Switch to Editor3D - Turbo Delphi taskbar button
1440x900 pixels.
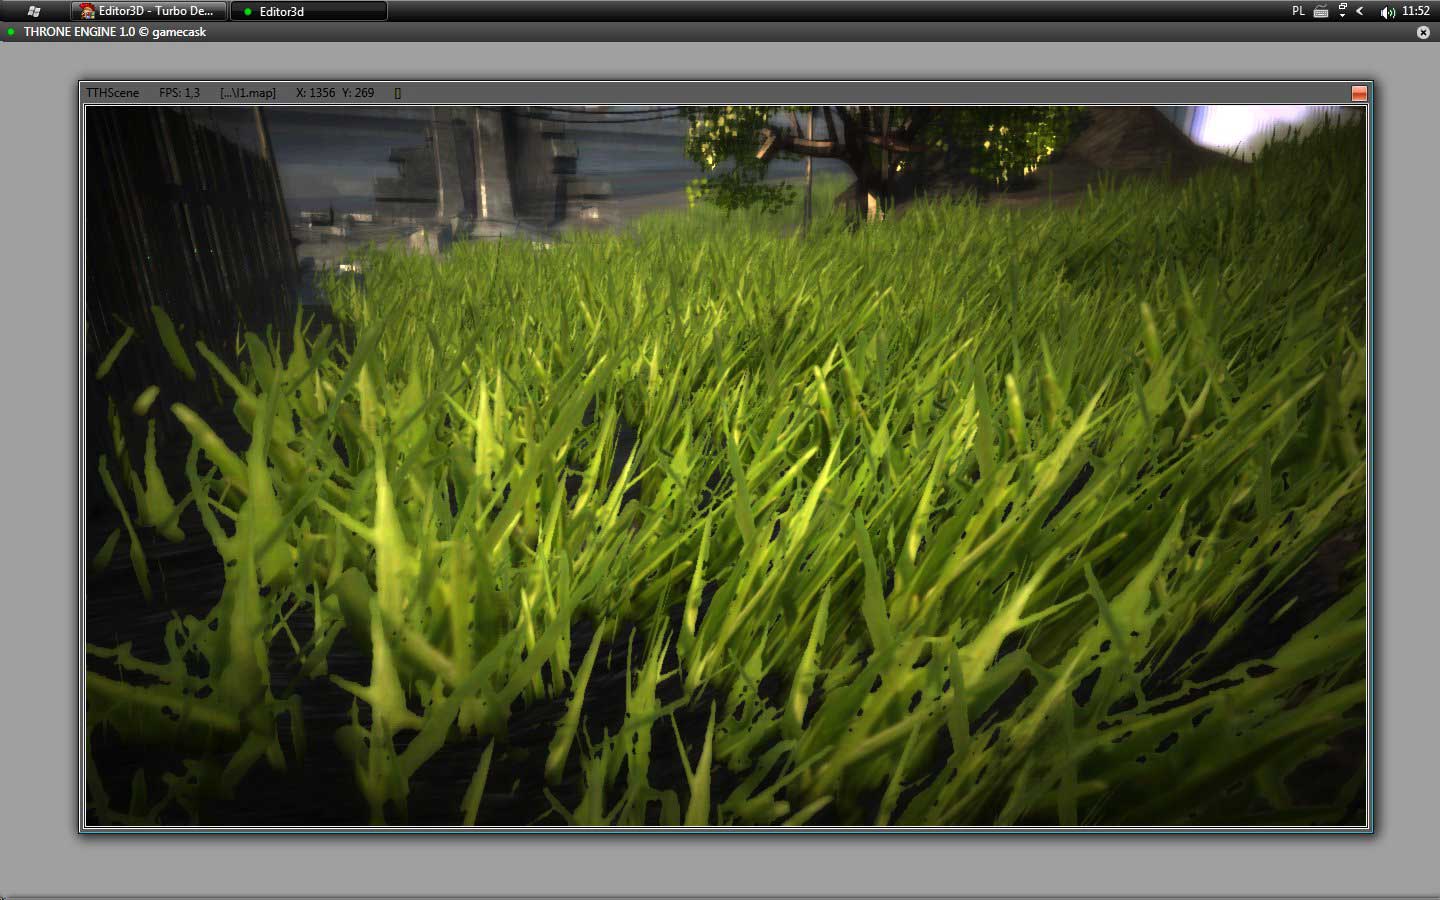click(x=148, y=11)
